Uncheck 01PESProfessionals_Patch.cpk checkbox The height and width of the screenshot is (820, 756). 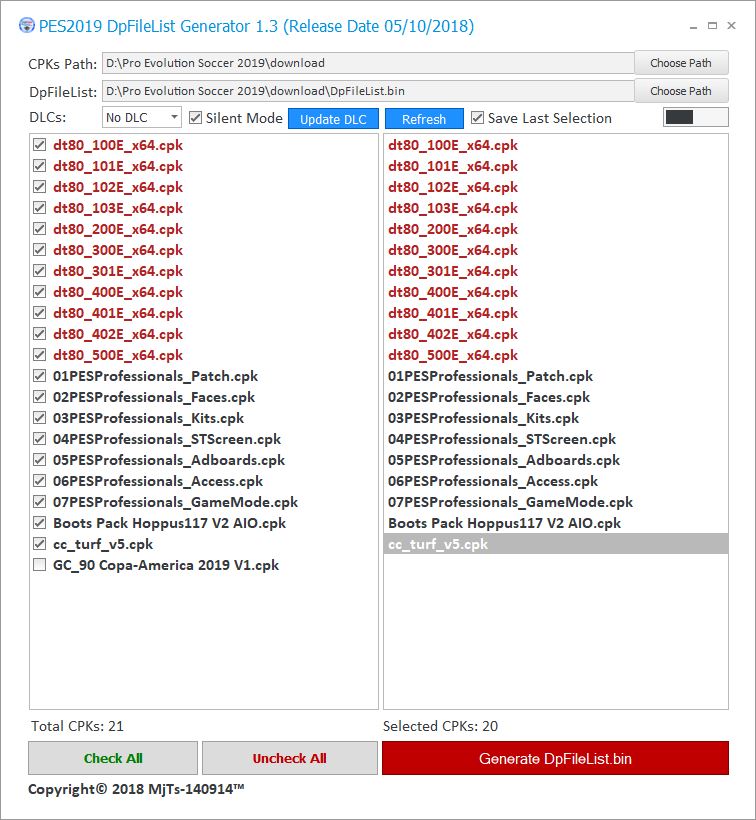click(39, 375)
